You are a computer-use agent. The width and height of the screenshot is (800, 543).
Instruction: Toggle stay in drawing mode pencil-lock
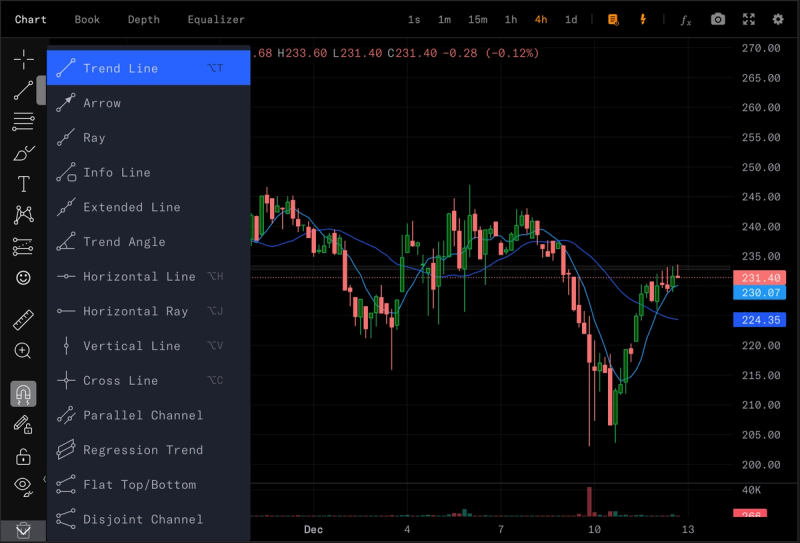click(x=23, y=425)
